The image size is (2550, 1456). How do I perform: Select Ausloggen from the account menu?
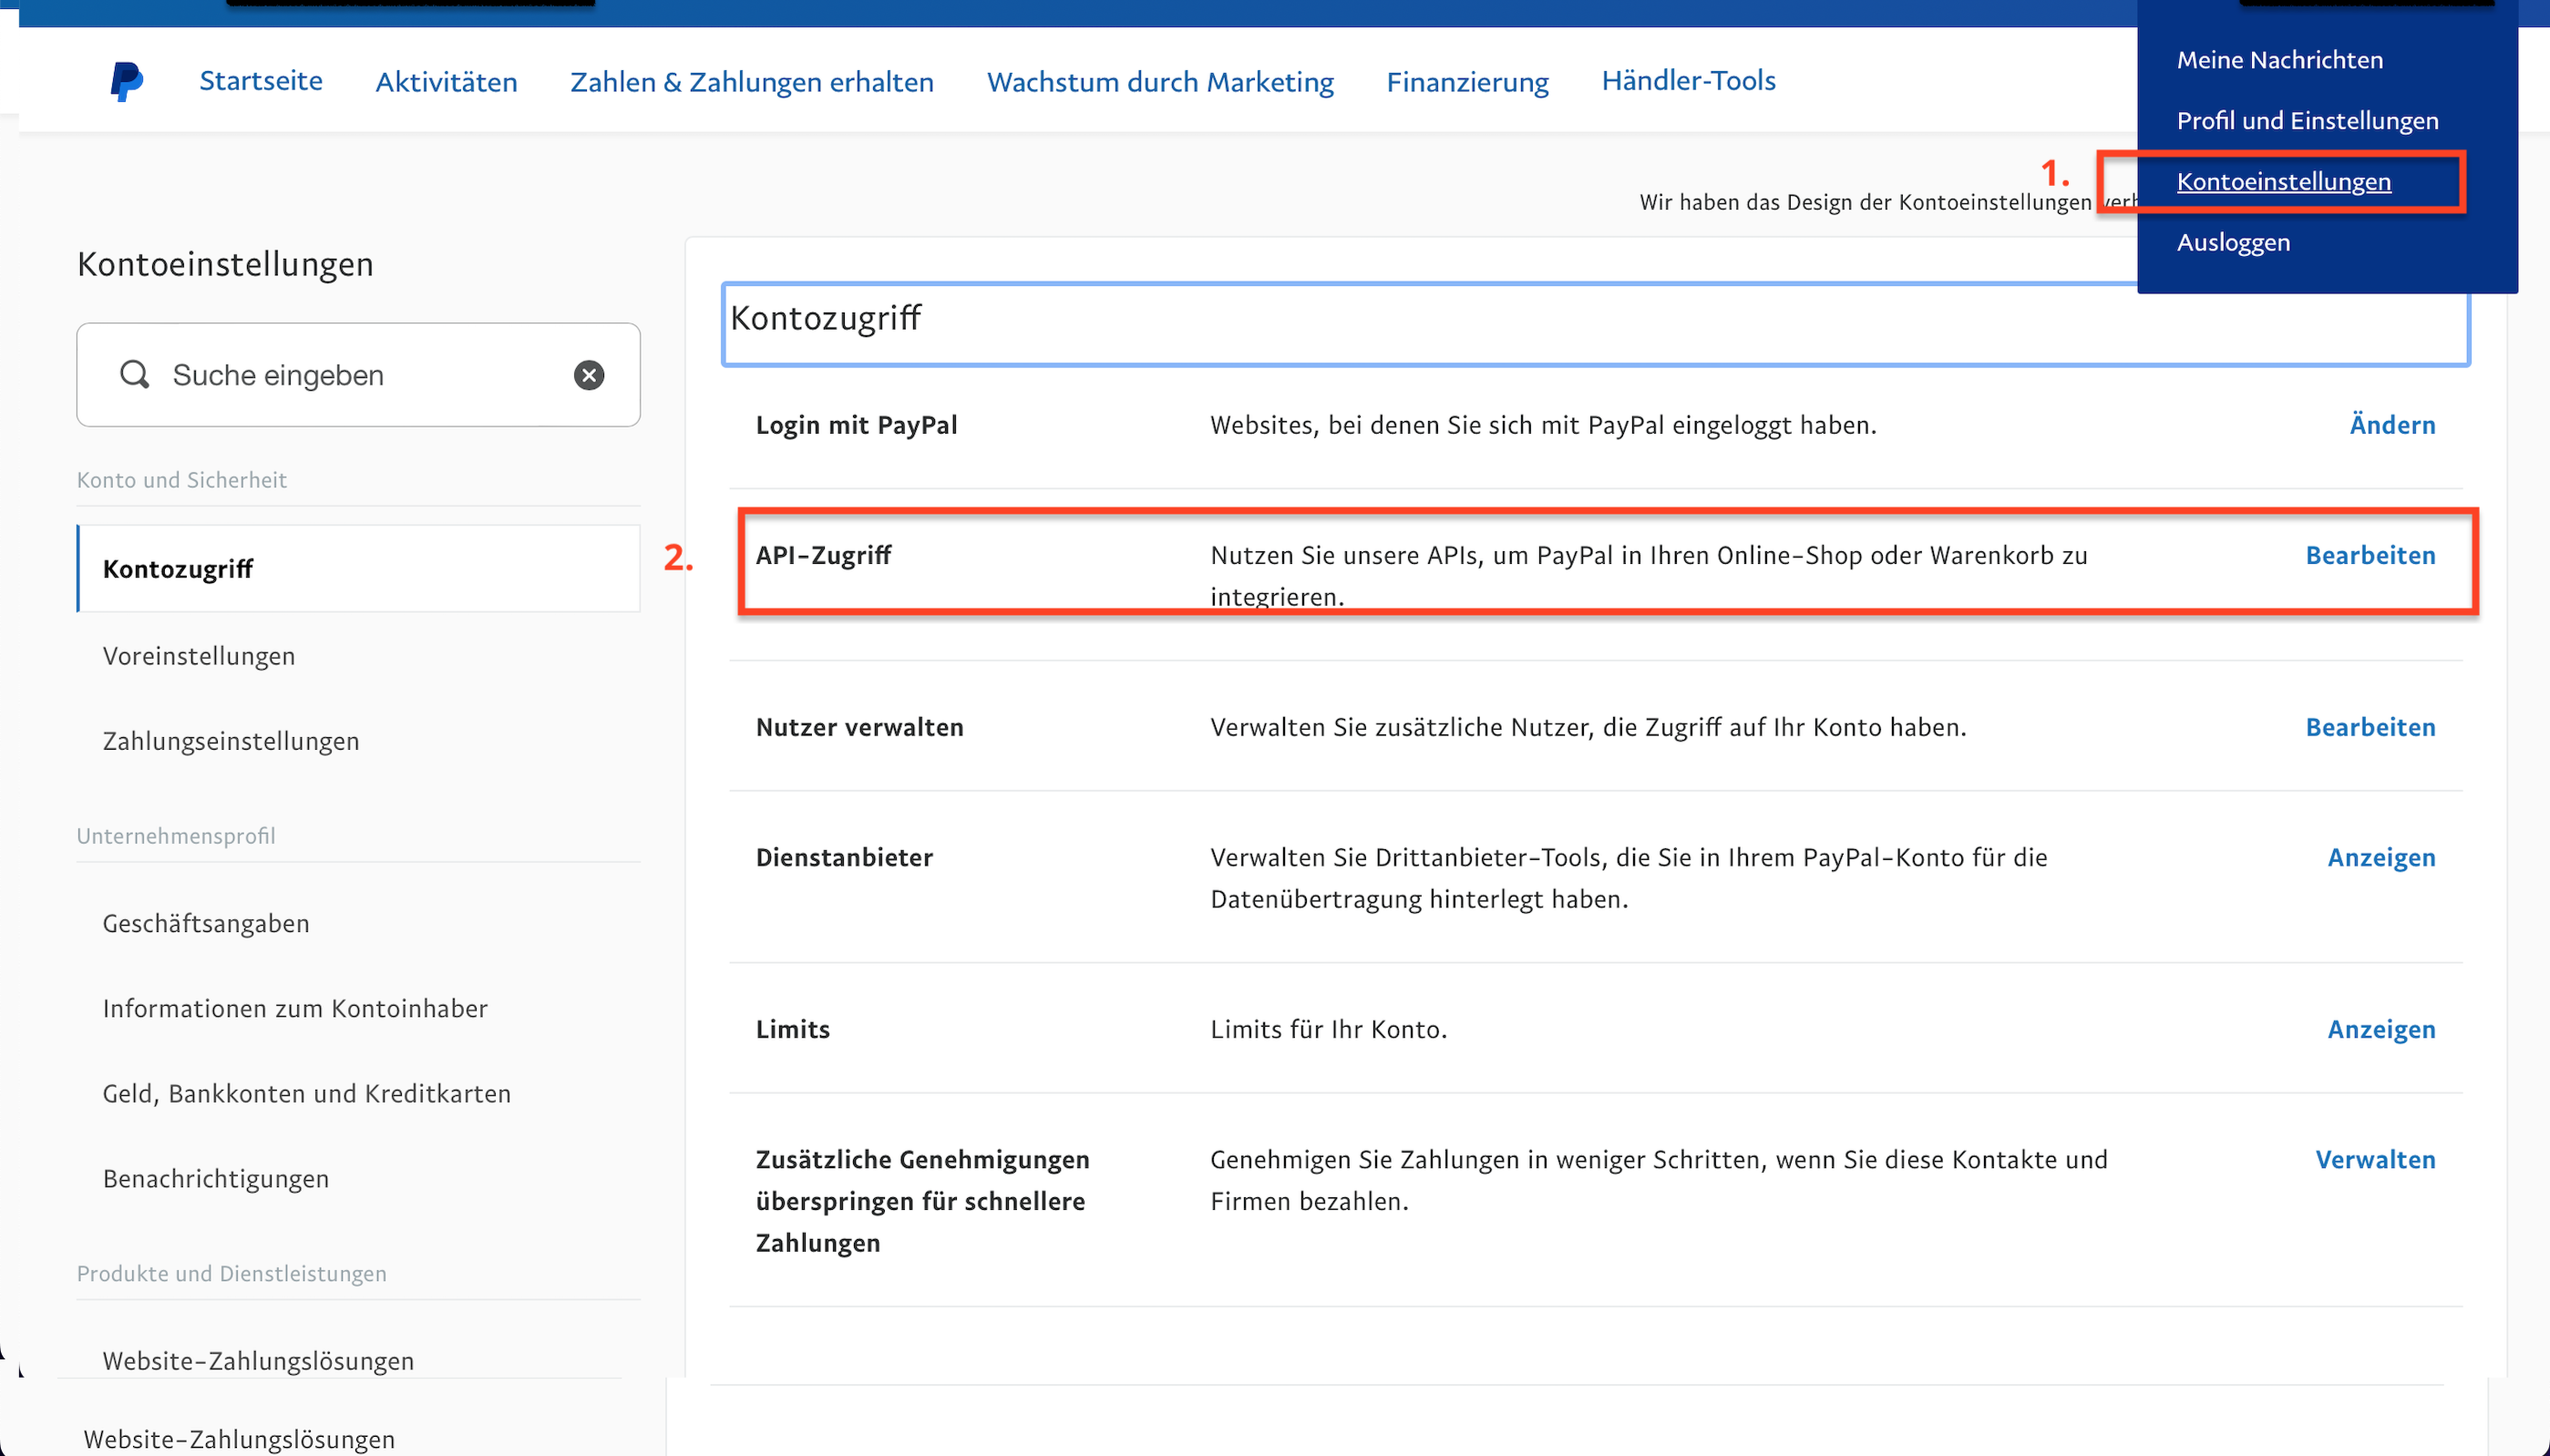(x=2233, y=243)
